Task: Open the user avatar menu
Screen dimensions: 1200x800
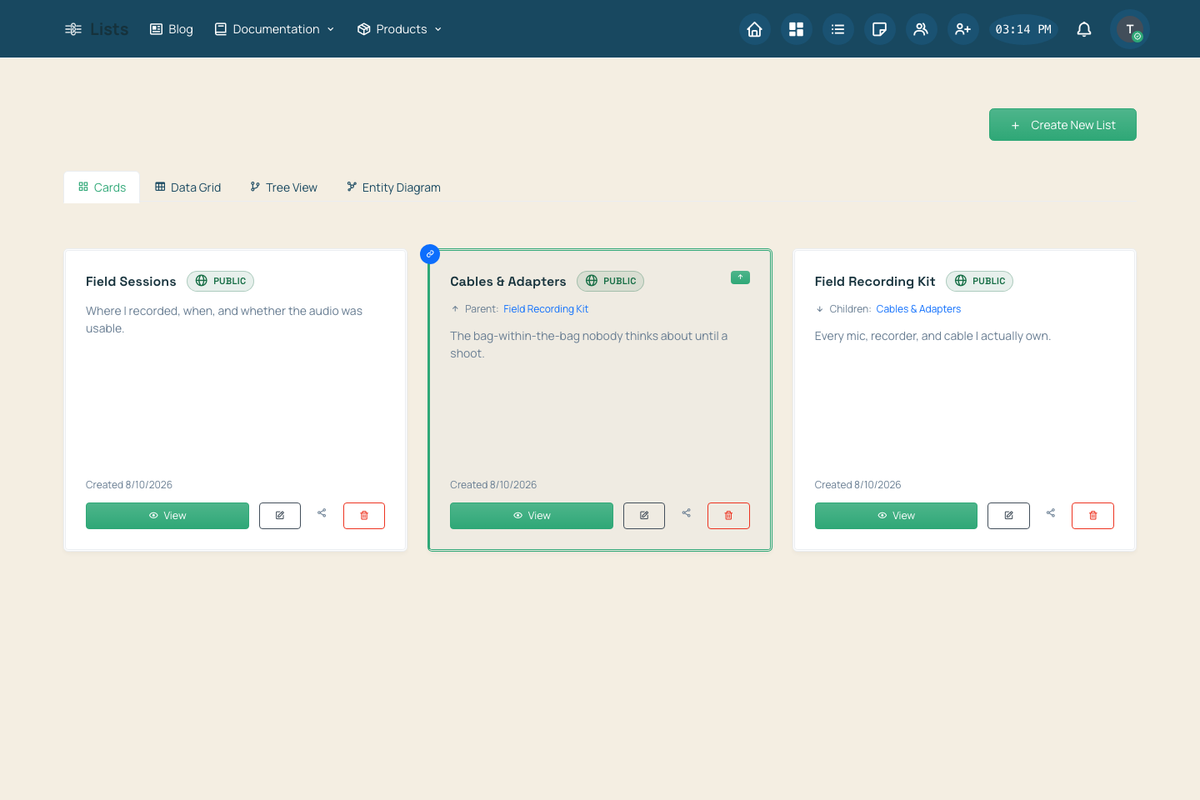Action: click(x=1130, y=29)
